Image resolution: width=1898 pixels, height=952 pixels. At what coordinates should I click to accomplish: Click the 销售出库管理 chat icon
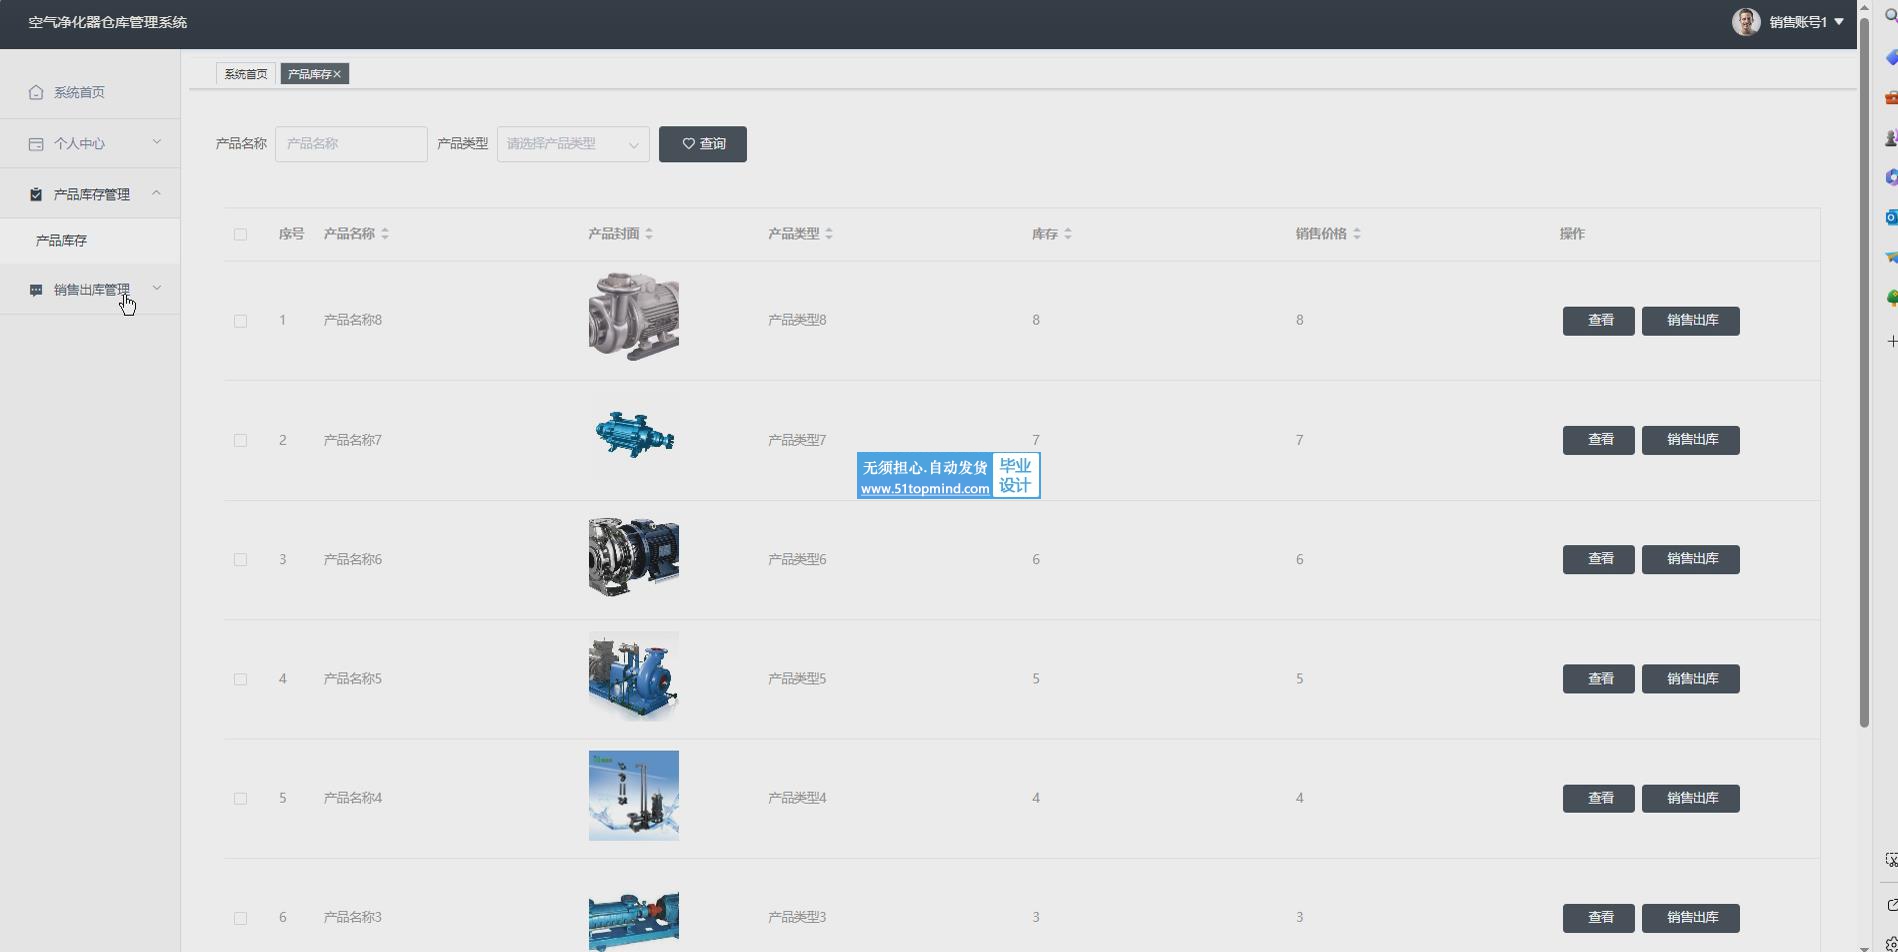(36, 290)
